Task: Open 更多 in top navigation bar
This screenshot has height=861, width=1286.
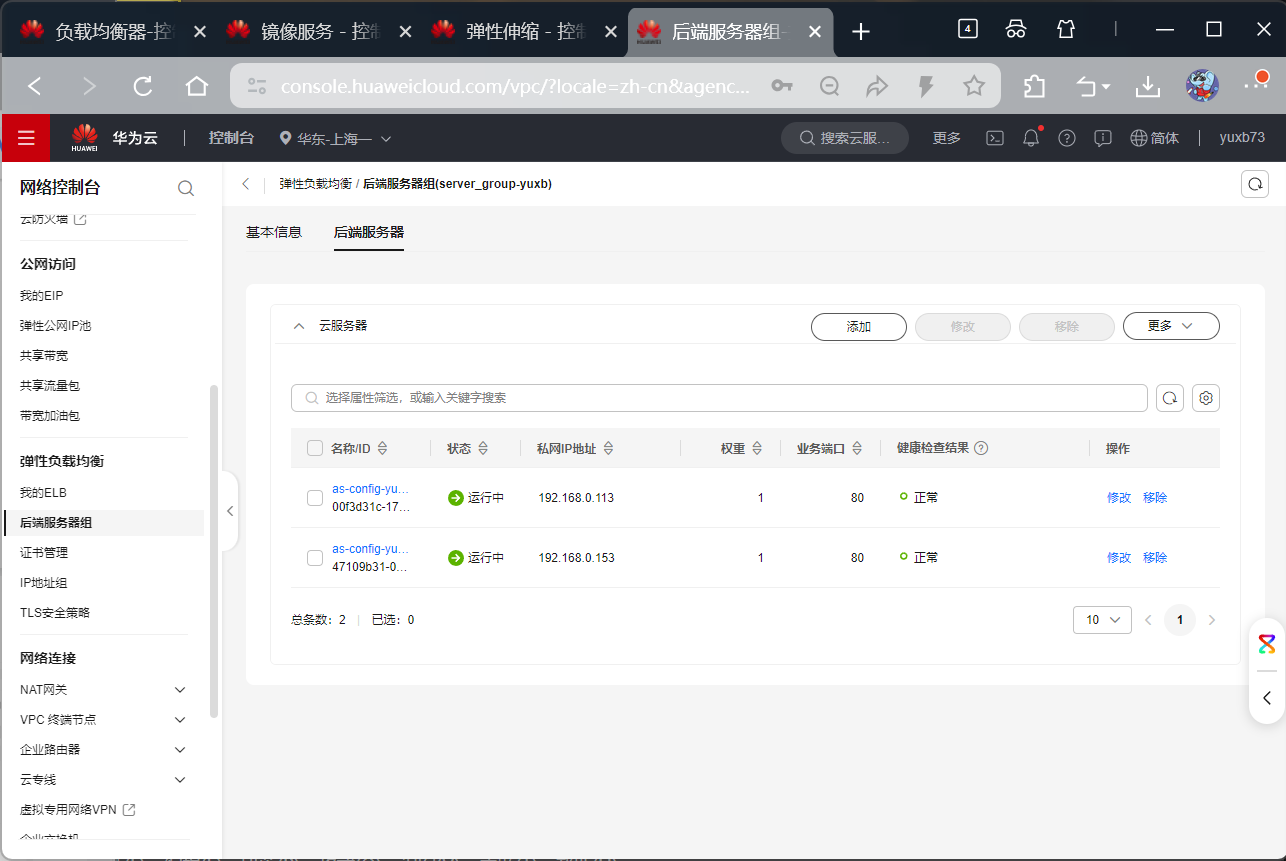Action: (947, 138)
